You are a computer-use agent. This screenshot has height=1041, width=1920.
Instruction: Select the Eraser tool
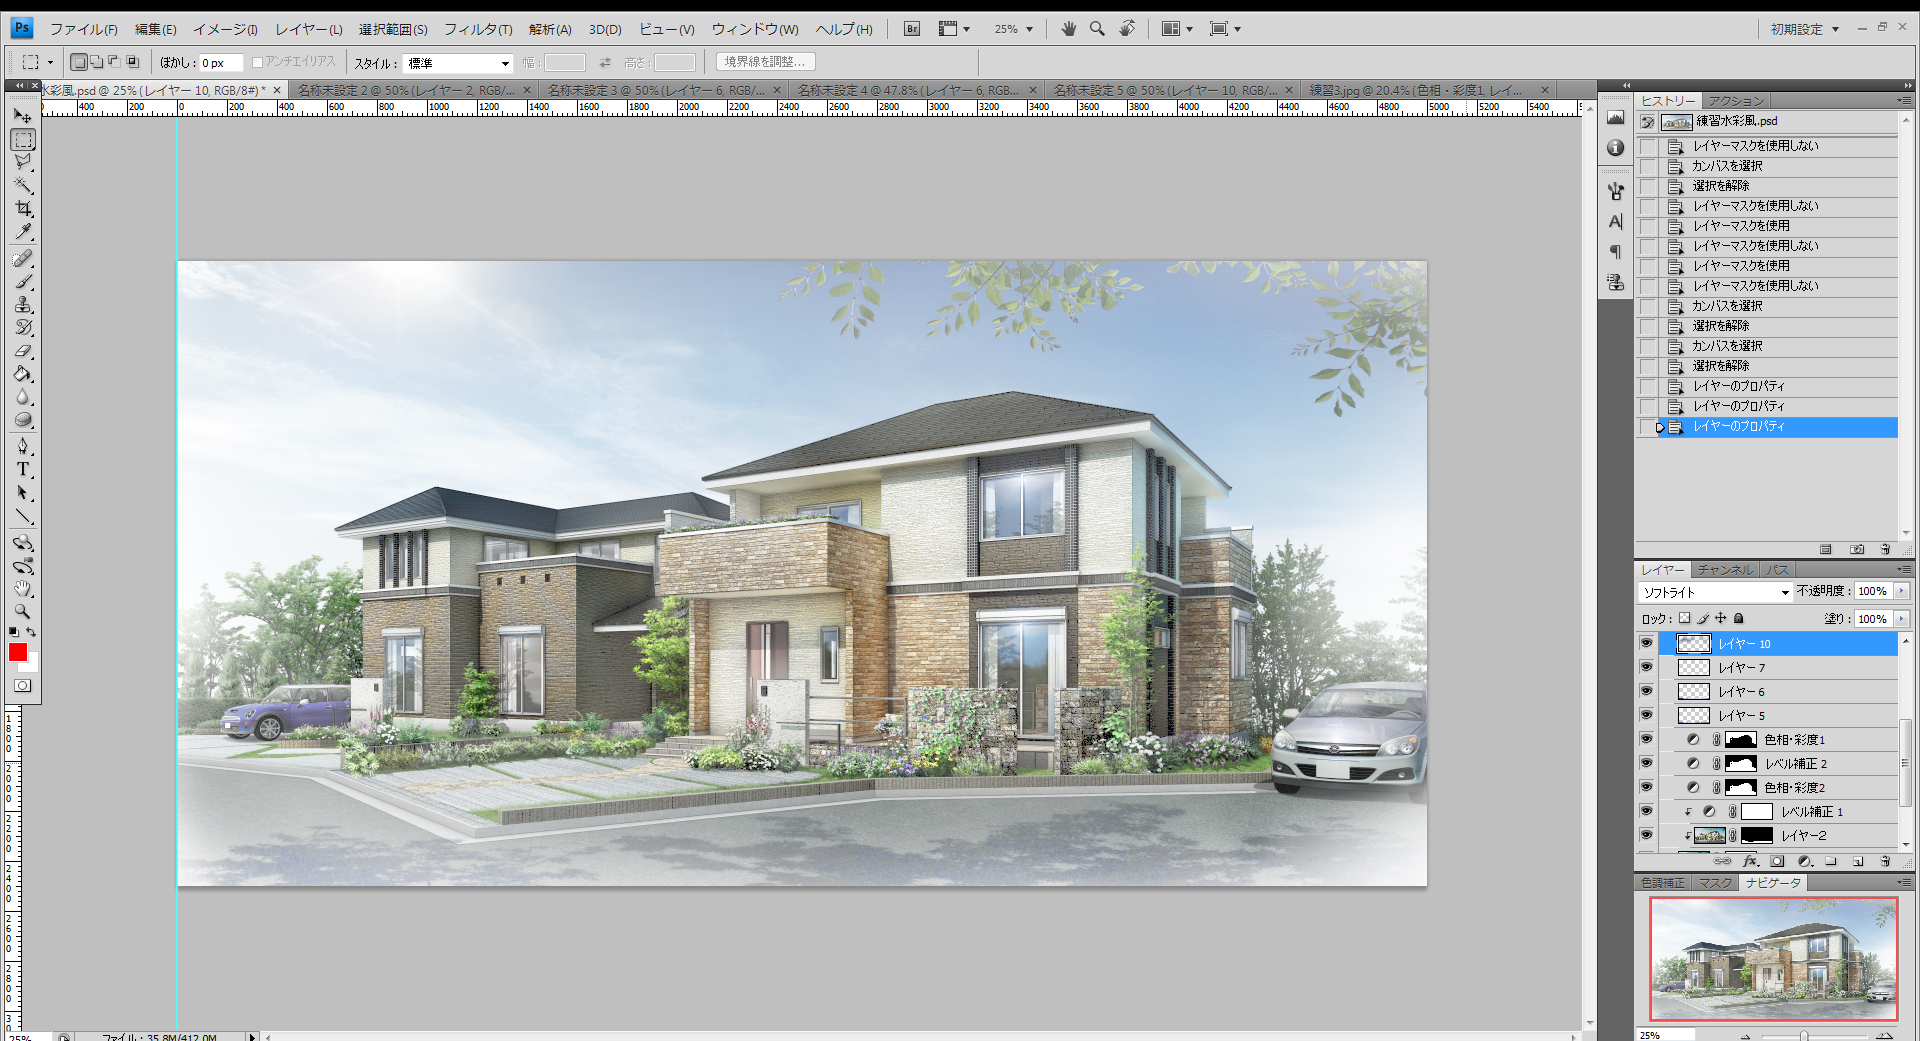pyautogui.click(x=23, y=351)
